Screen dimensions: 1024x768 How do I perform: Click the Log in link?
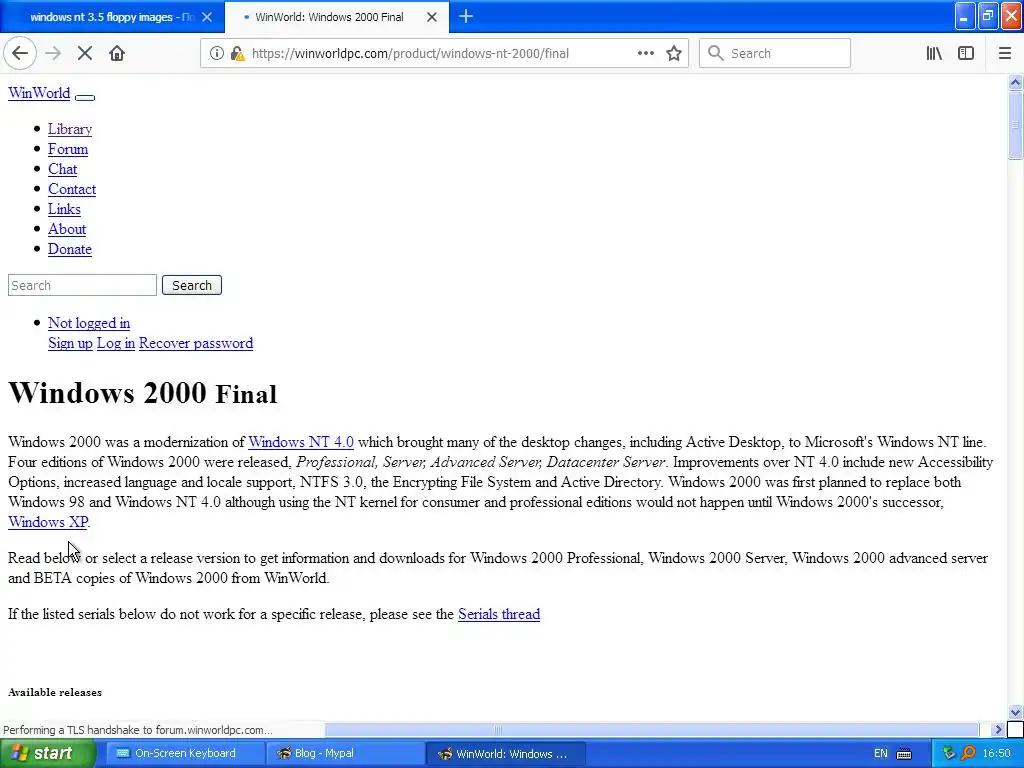coord(116,344)
